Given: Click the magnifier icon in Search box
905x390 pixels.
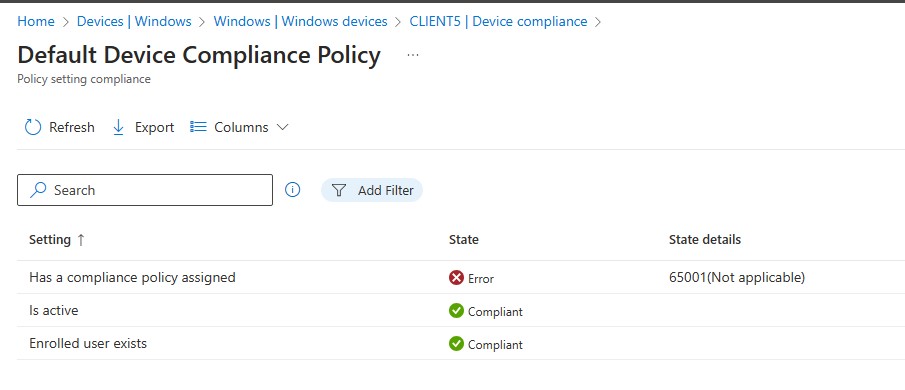Looking at the screenshot, I should 38,190.
